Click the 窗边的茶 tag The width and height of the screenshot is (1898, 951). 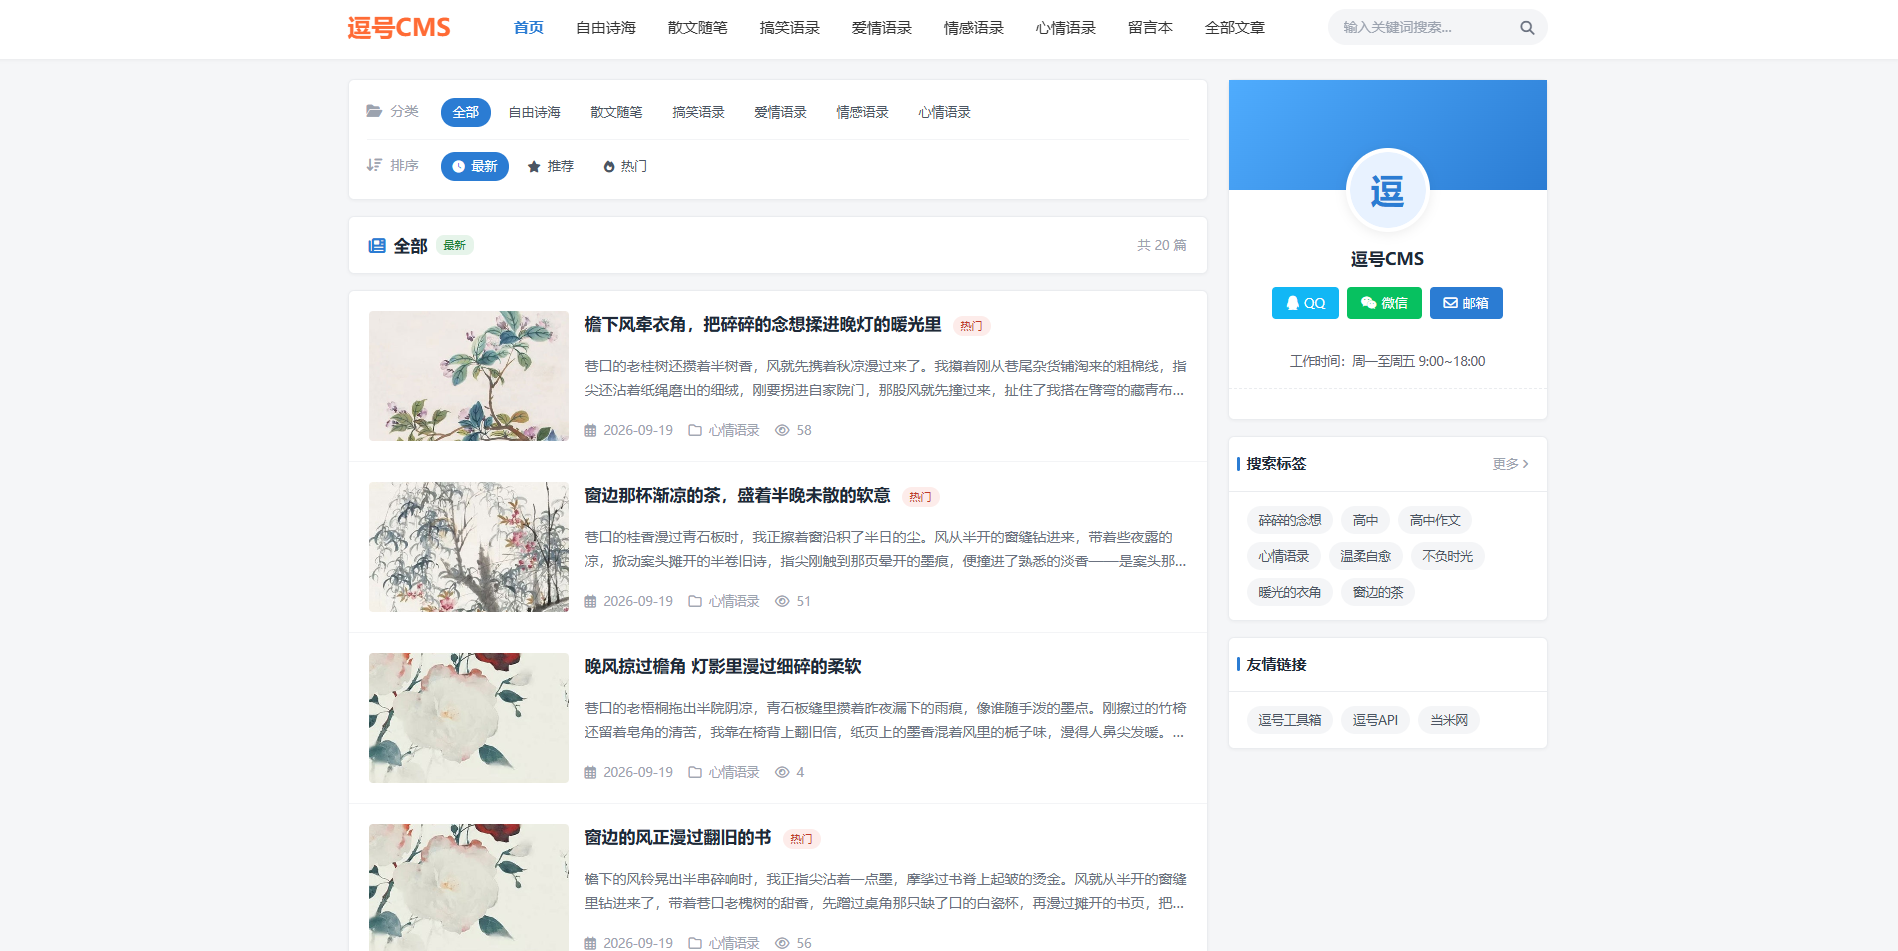point(1377,592)
